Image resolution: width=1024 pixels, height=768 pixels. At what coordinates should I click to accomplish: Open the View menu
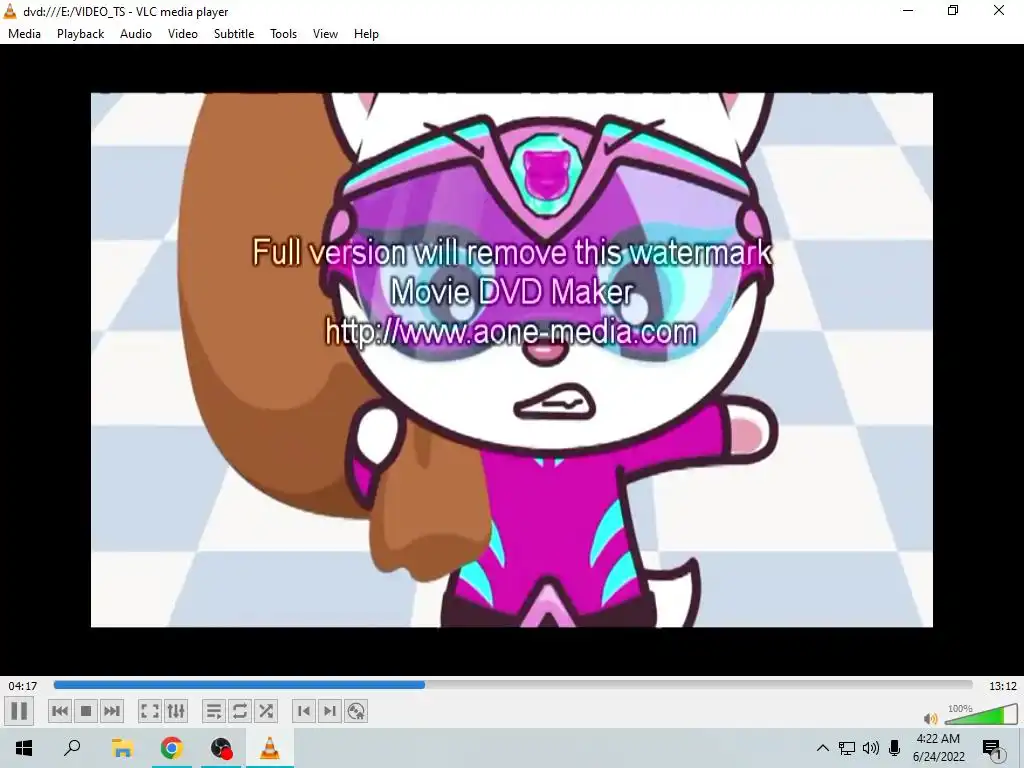pos(325,34)
